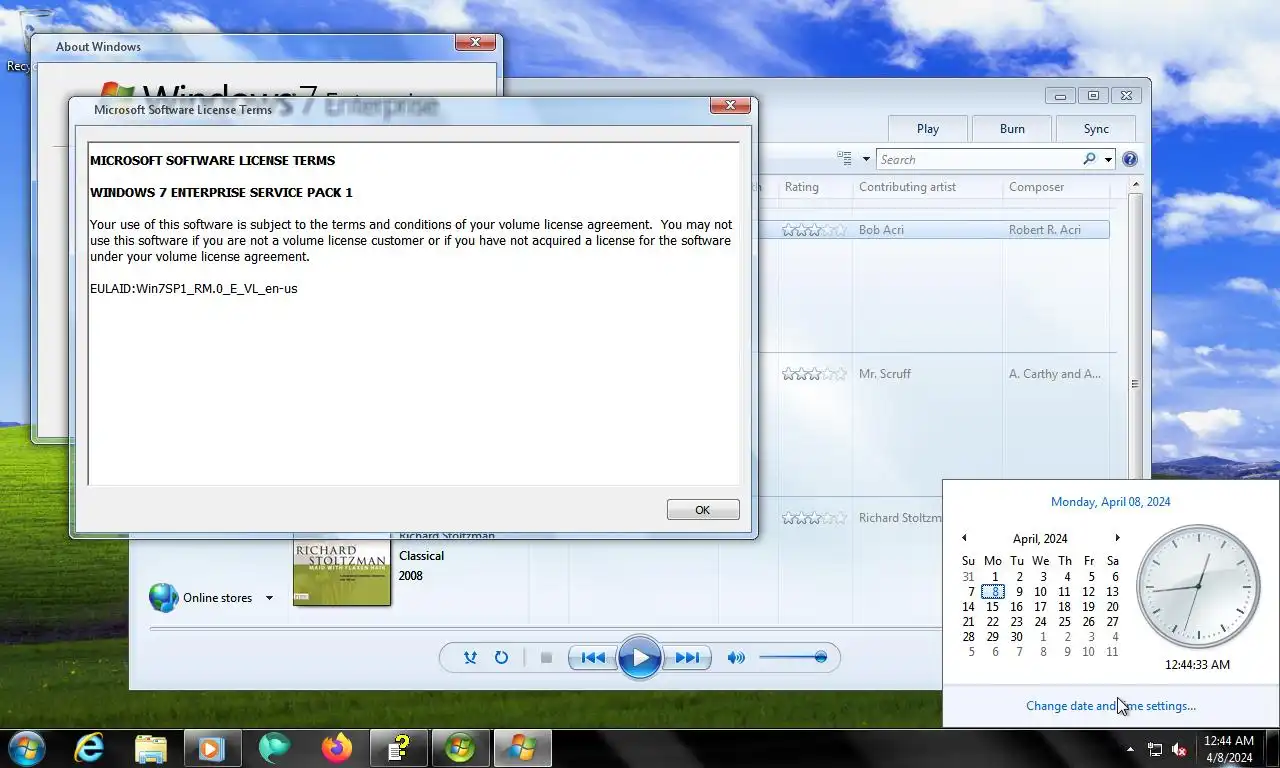Click Monday, April 08, 2024 date text

(1110, 502)
